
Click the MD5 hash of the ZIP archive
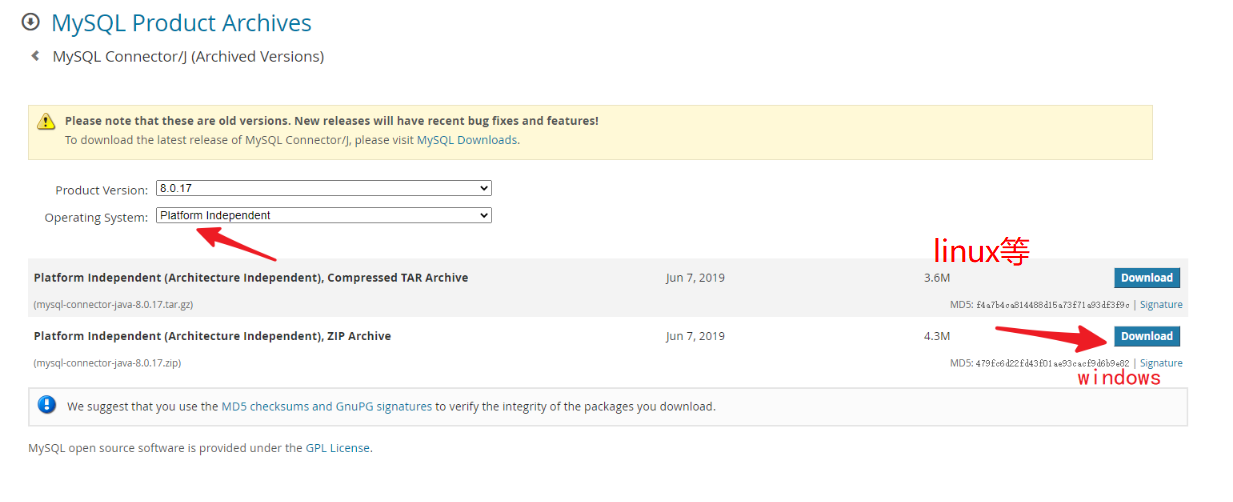(x=1053, y=363)
